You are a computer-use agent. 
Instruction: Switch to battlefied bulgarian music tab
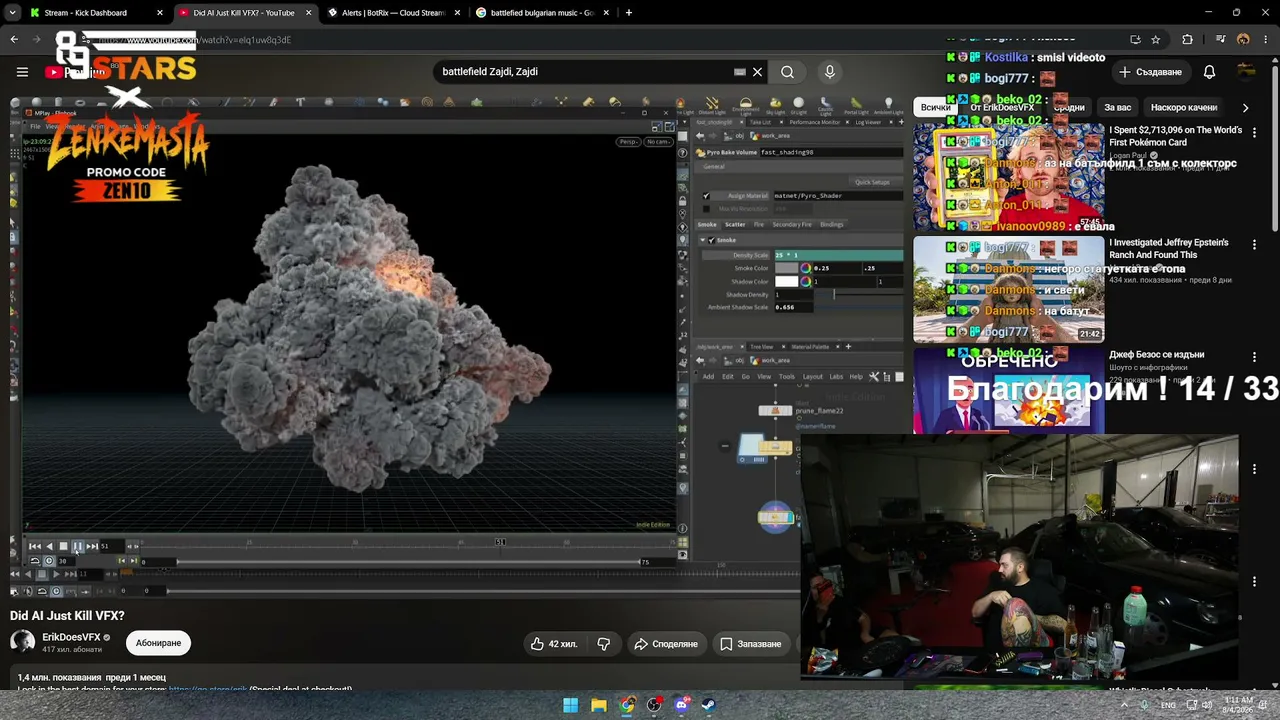pyautogui.click(x=543, y=13)
